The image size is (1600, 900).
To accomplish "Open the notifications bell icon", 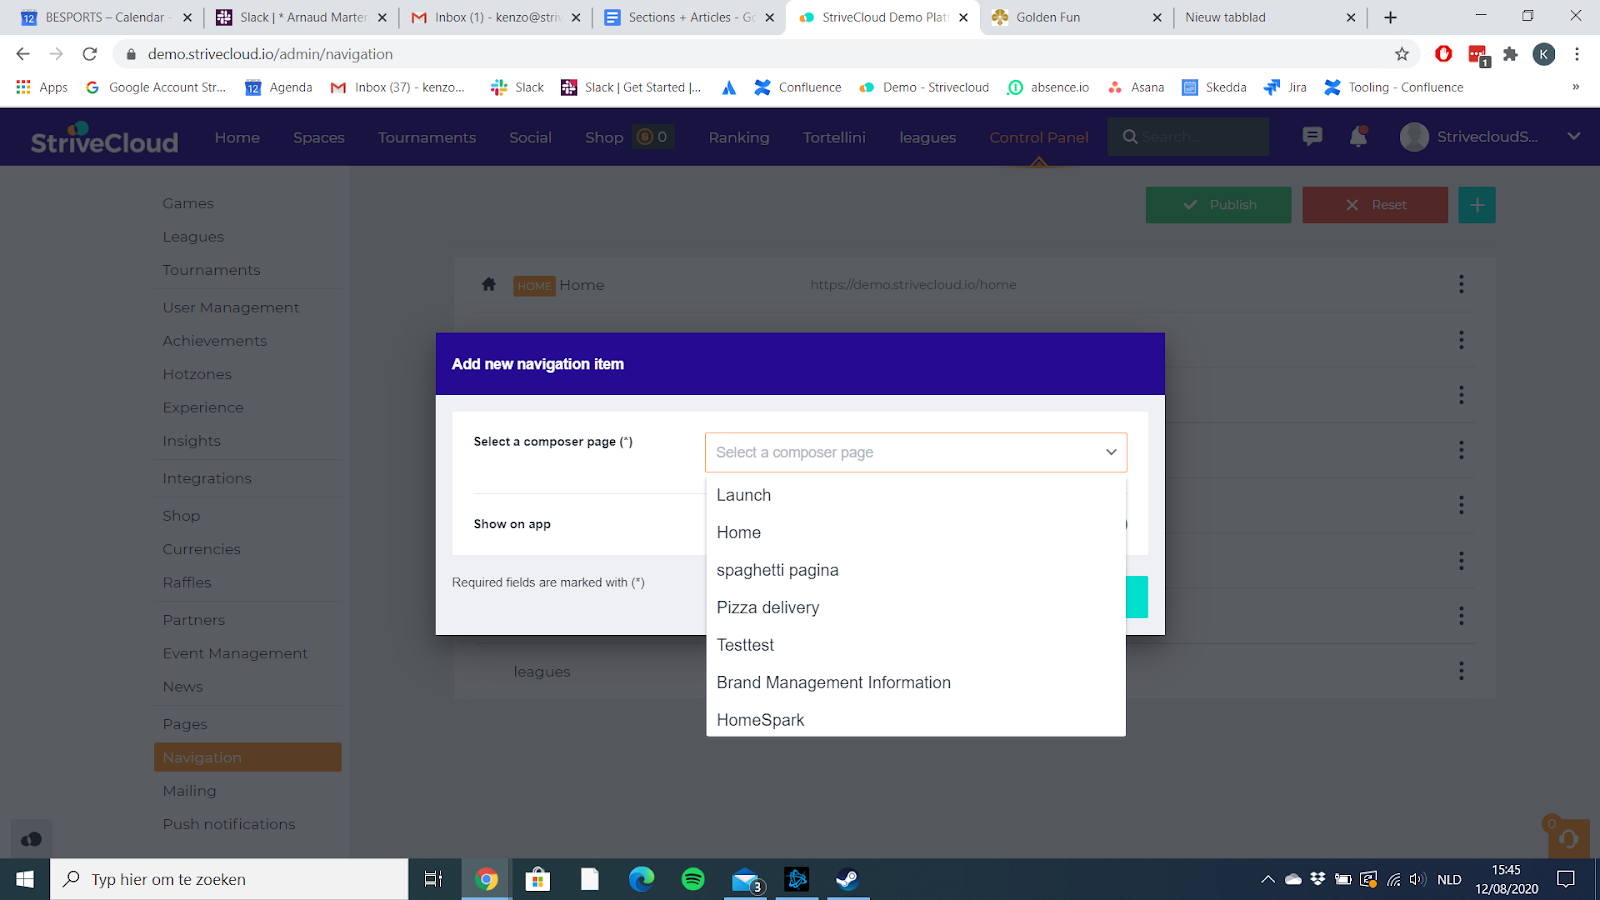I will [x=1358, y=136].
